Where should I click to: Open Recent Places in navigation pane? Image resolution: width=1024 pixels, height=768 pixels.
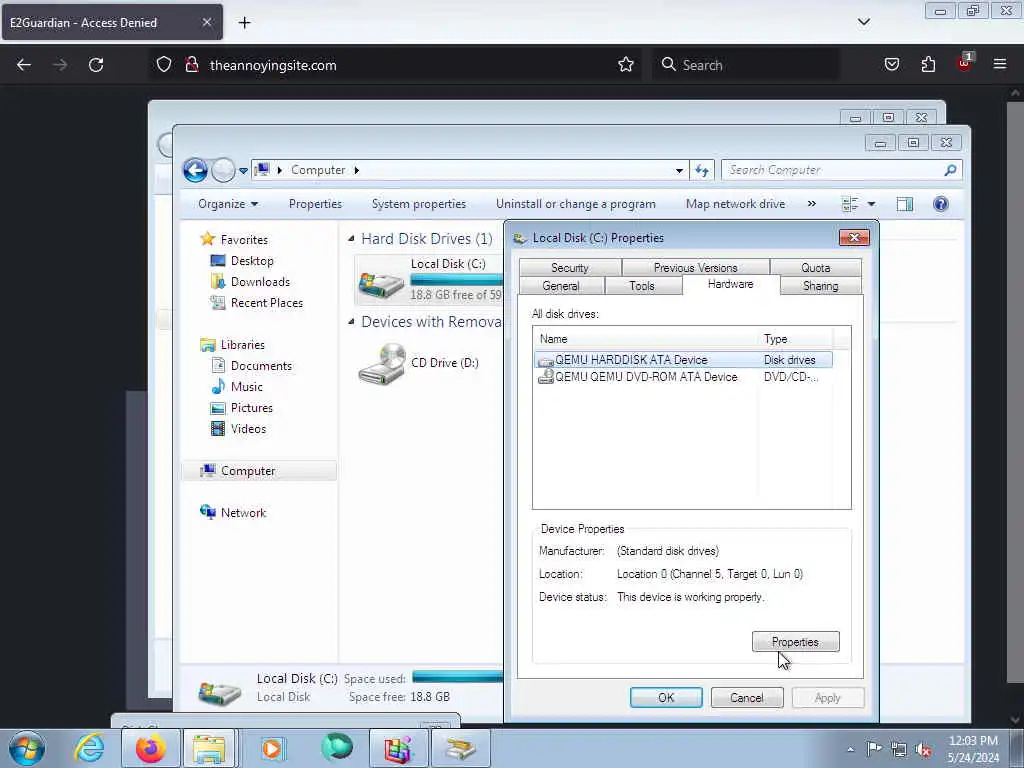[266, 302]
